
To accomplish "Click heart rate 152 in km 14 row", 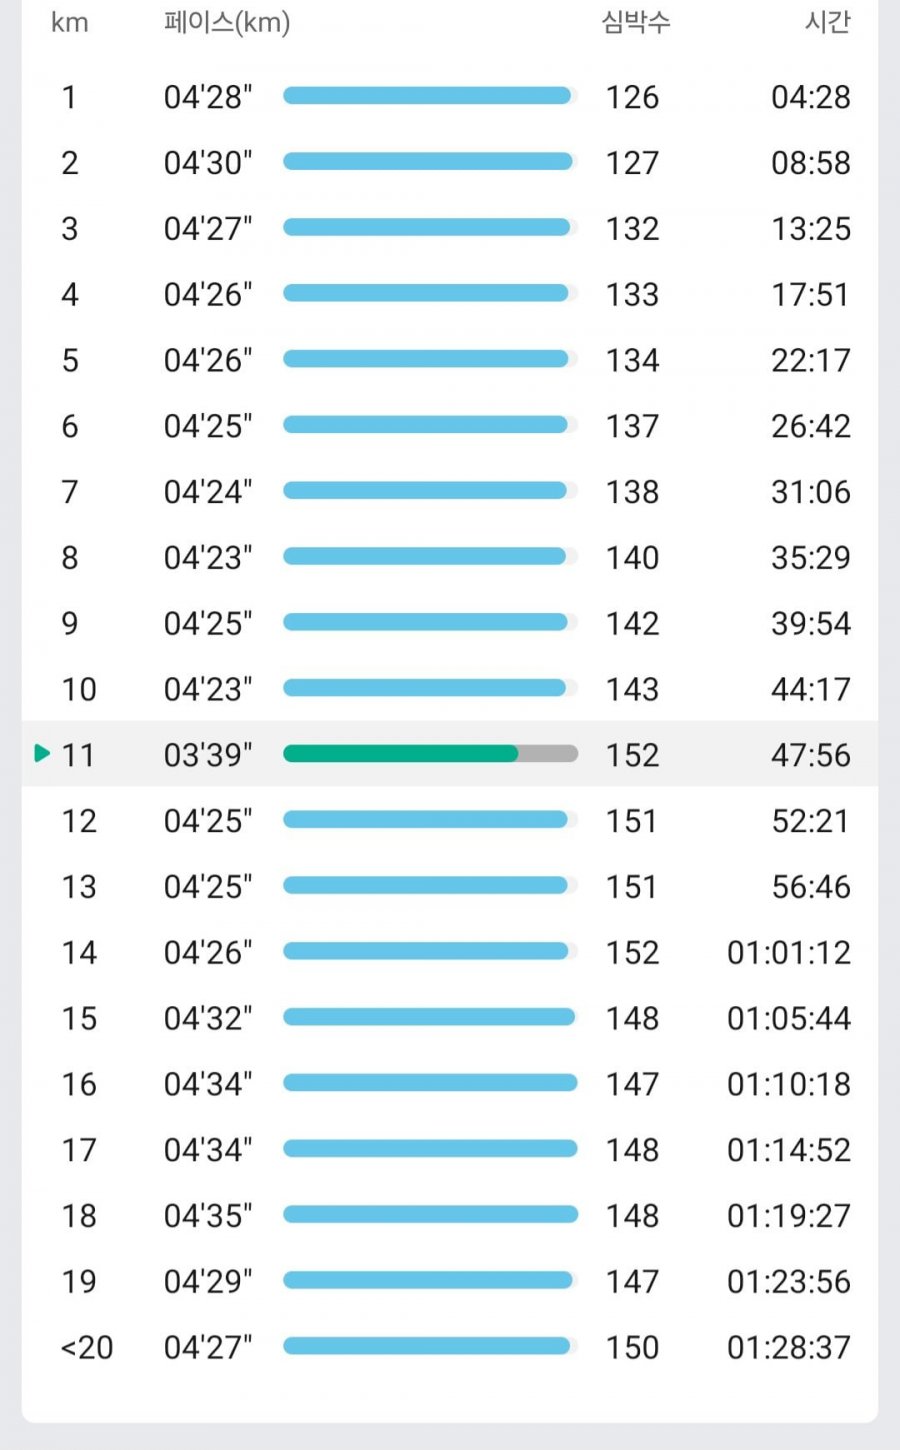I will point(632,952).
